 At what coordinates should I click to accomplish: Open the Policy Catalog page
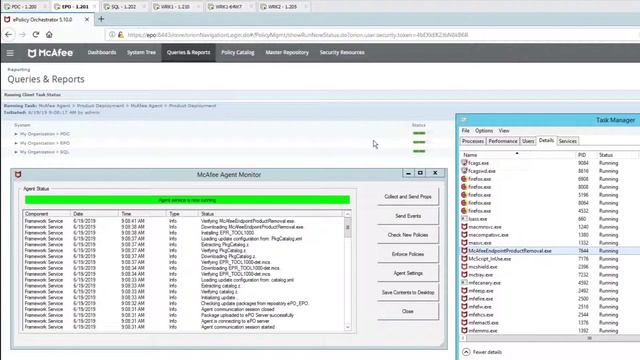(x=238, y=53)
